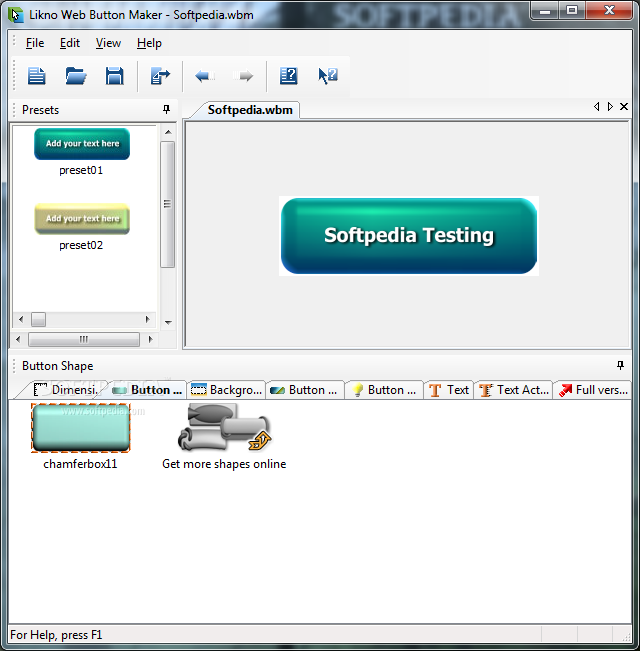
Task: Click the Export button toolbar icon
Action: pyautogui.click(x=160, y=76)
